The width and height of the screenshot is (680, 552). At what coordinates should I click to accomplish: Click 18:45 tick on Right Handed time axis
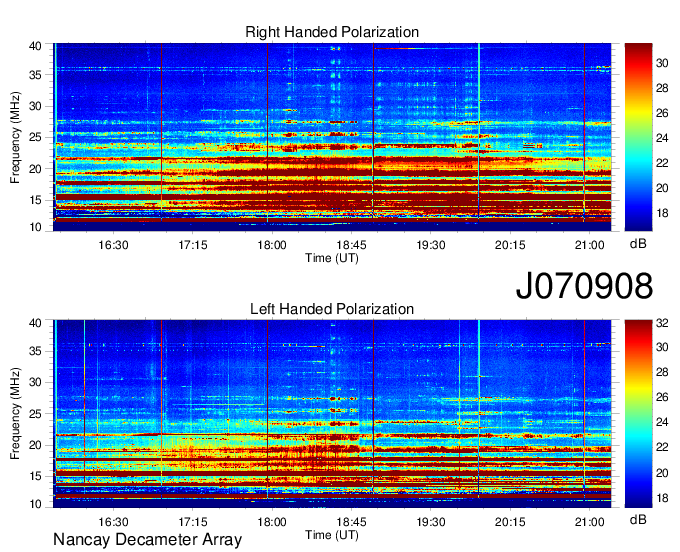tap(351, 245)
